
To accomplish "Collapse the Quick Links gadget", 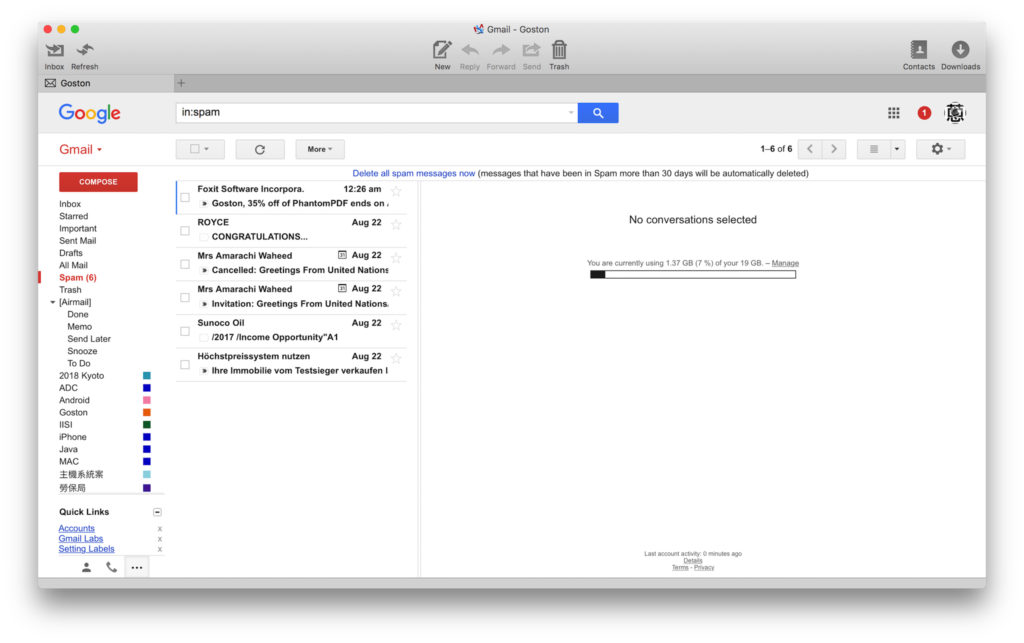I will (x=157, y=512).
